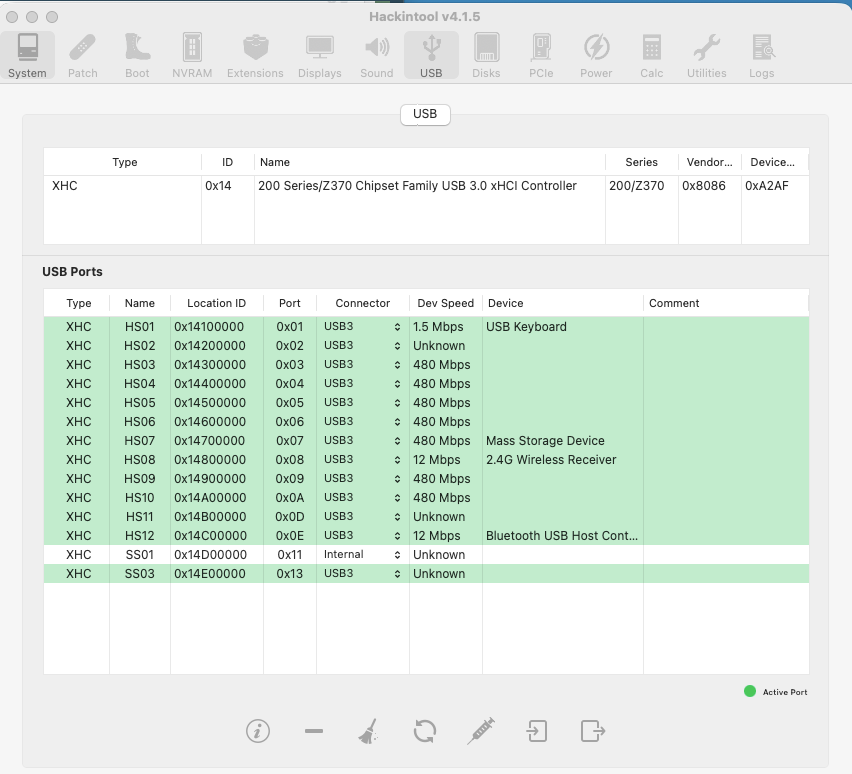The width and height of the screenshot is (852, 774).
Task: Open the Boot section
Action: [x=137, y=56]
